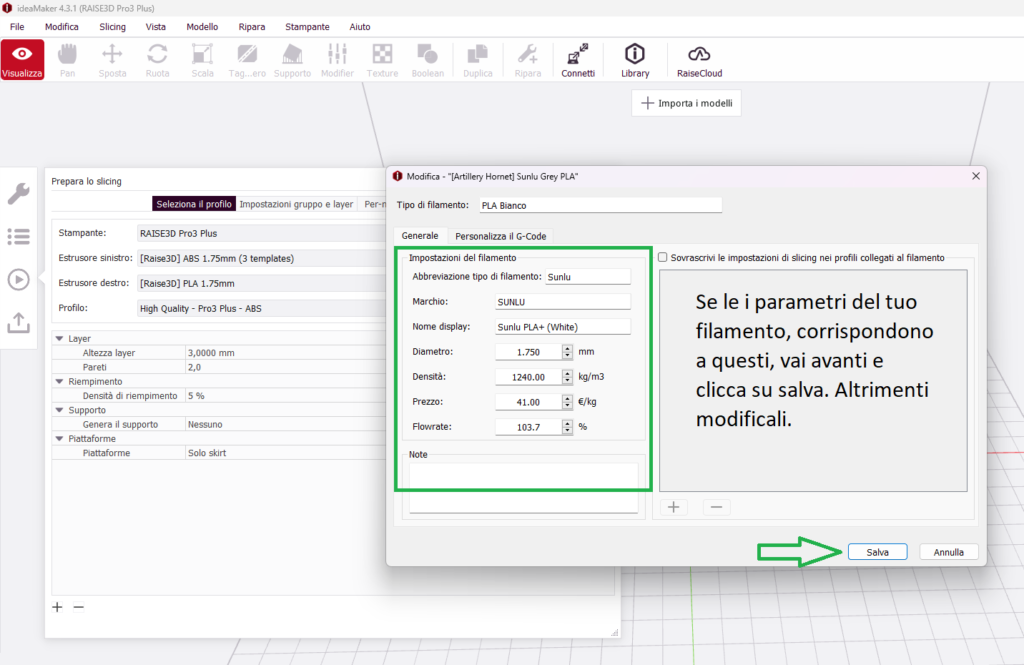This screenshot has height=665, width=1024.
Task: Click the wrench settings sidebar icon
Action: 18,193
